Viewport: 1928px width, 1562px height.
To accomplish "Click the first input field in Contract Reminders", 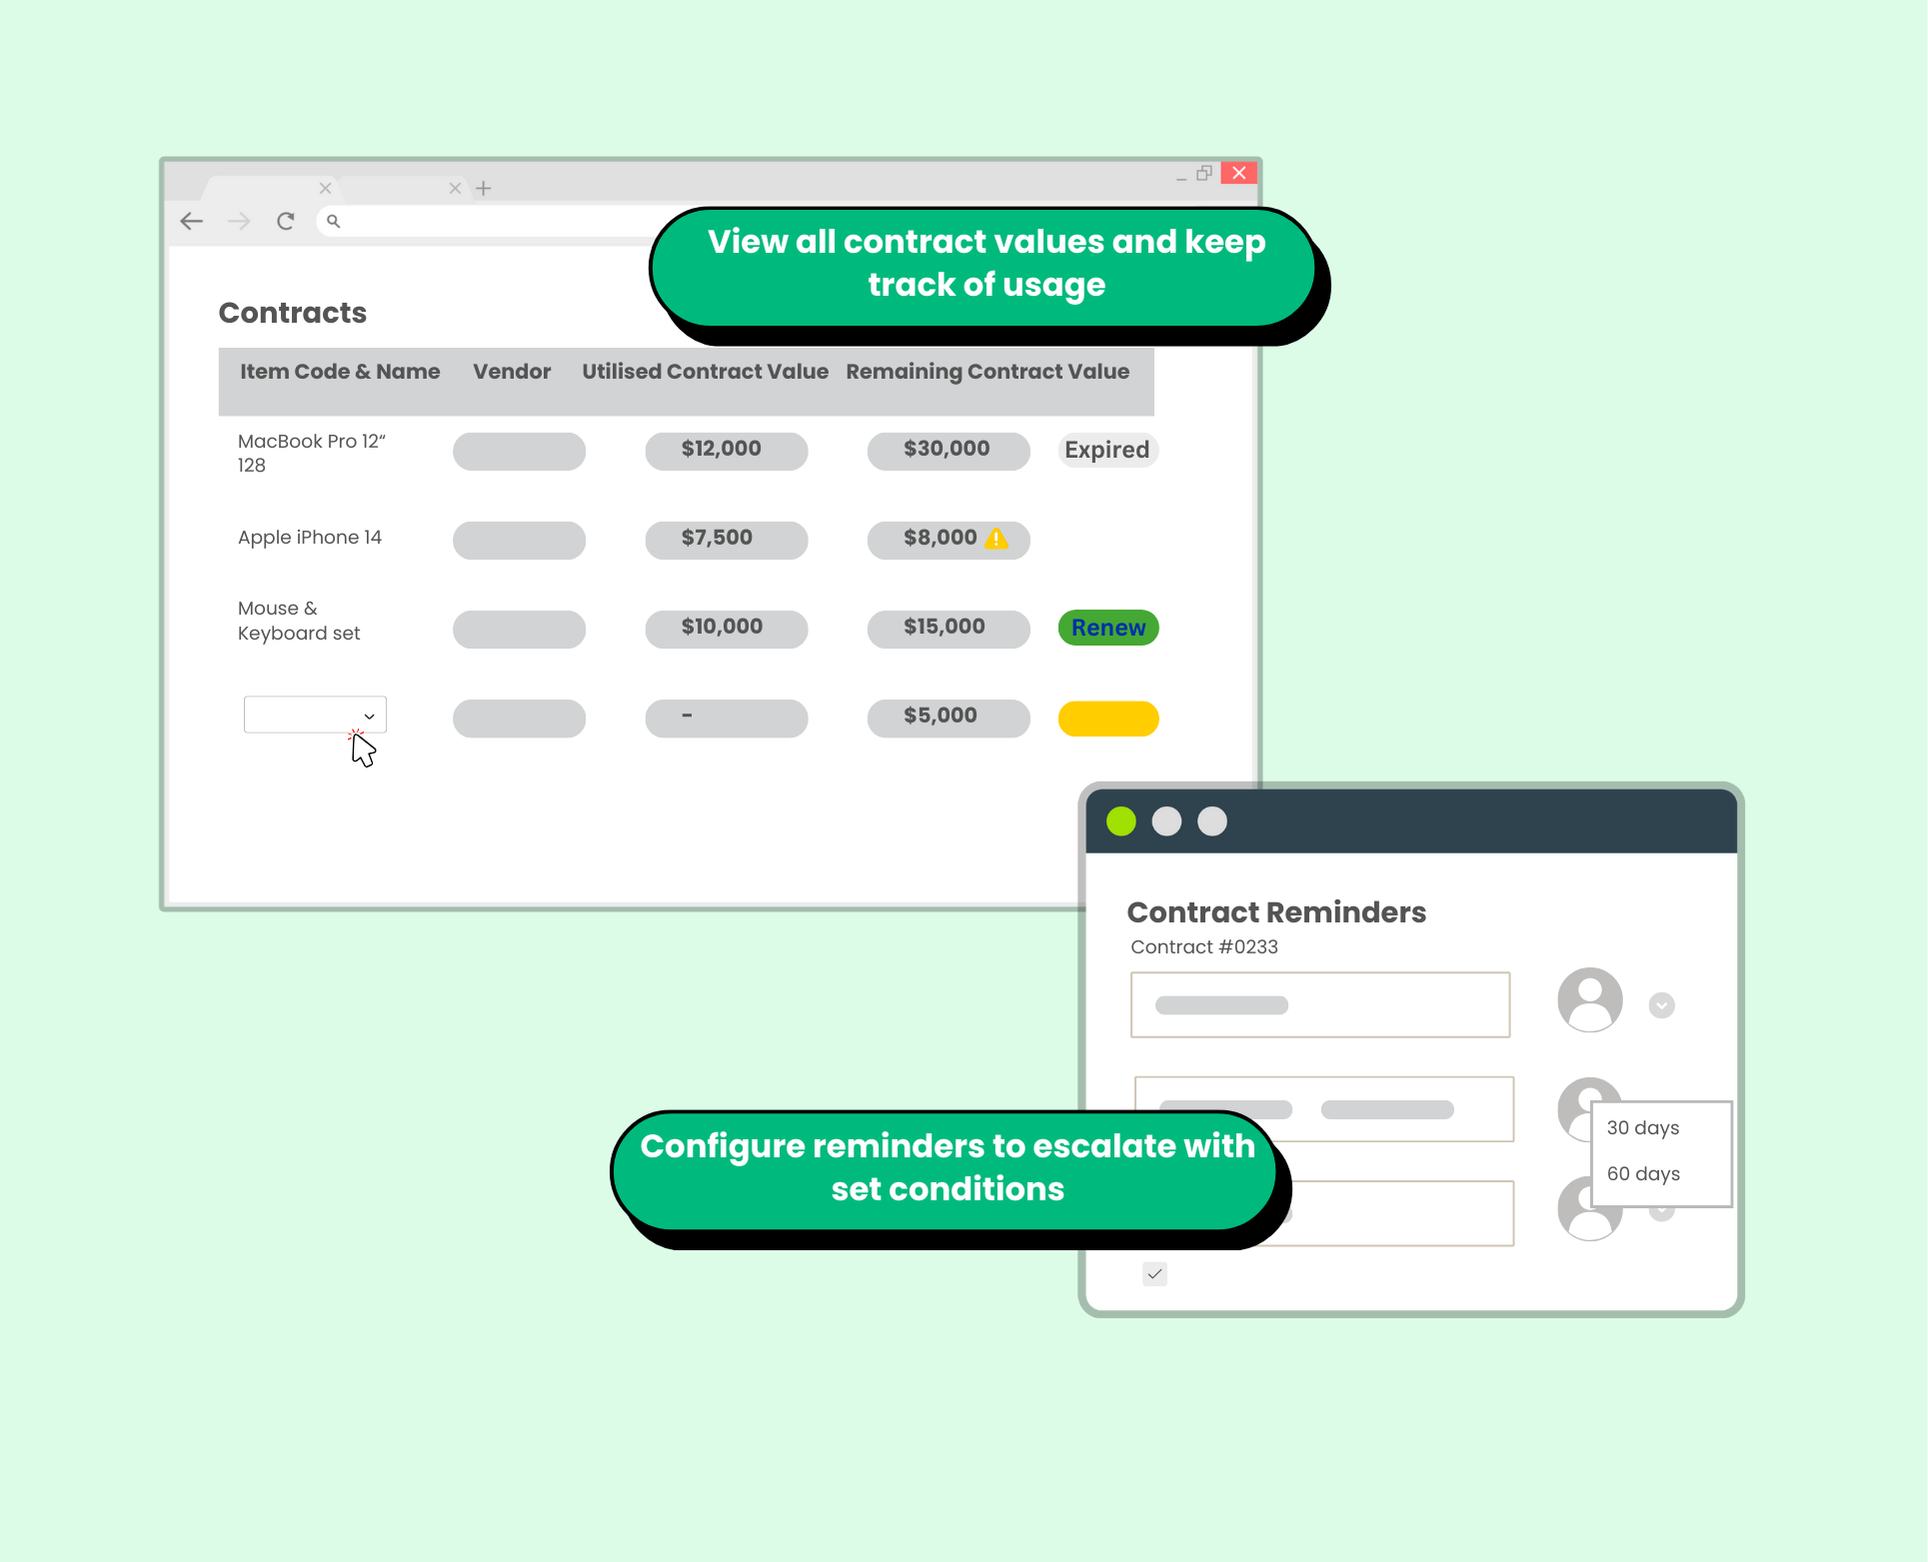I will pos(1321,1004).
